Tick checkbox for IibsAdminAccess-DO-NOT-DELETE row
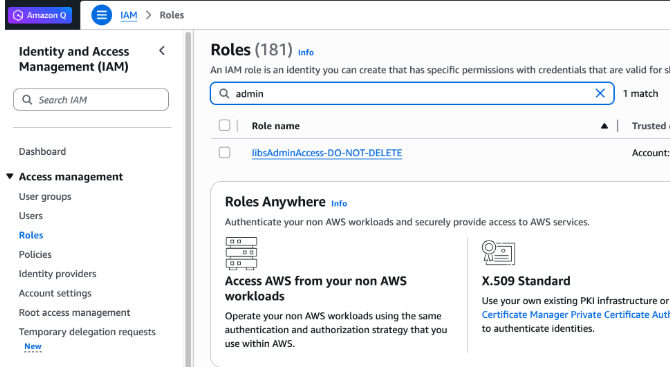Viewport: 670px width, 374px height. pos(224,153)
